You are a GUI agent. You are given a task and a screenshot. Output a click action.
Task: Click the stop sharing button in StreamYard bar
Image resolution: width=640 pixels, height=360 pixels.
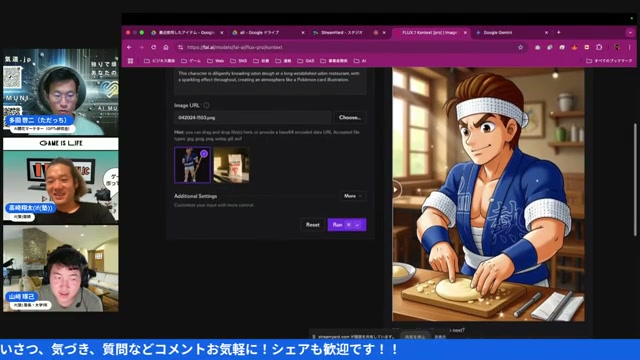[x=415, y=337]
